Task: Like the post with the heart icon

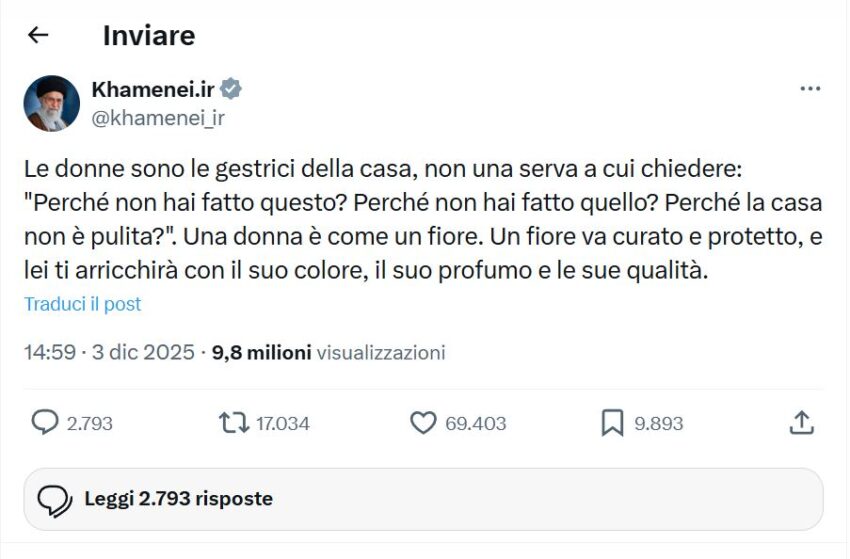Action: pos(423,423)
